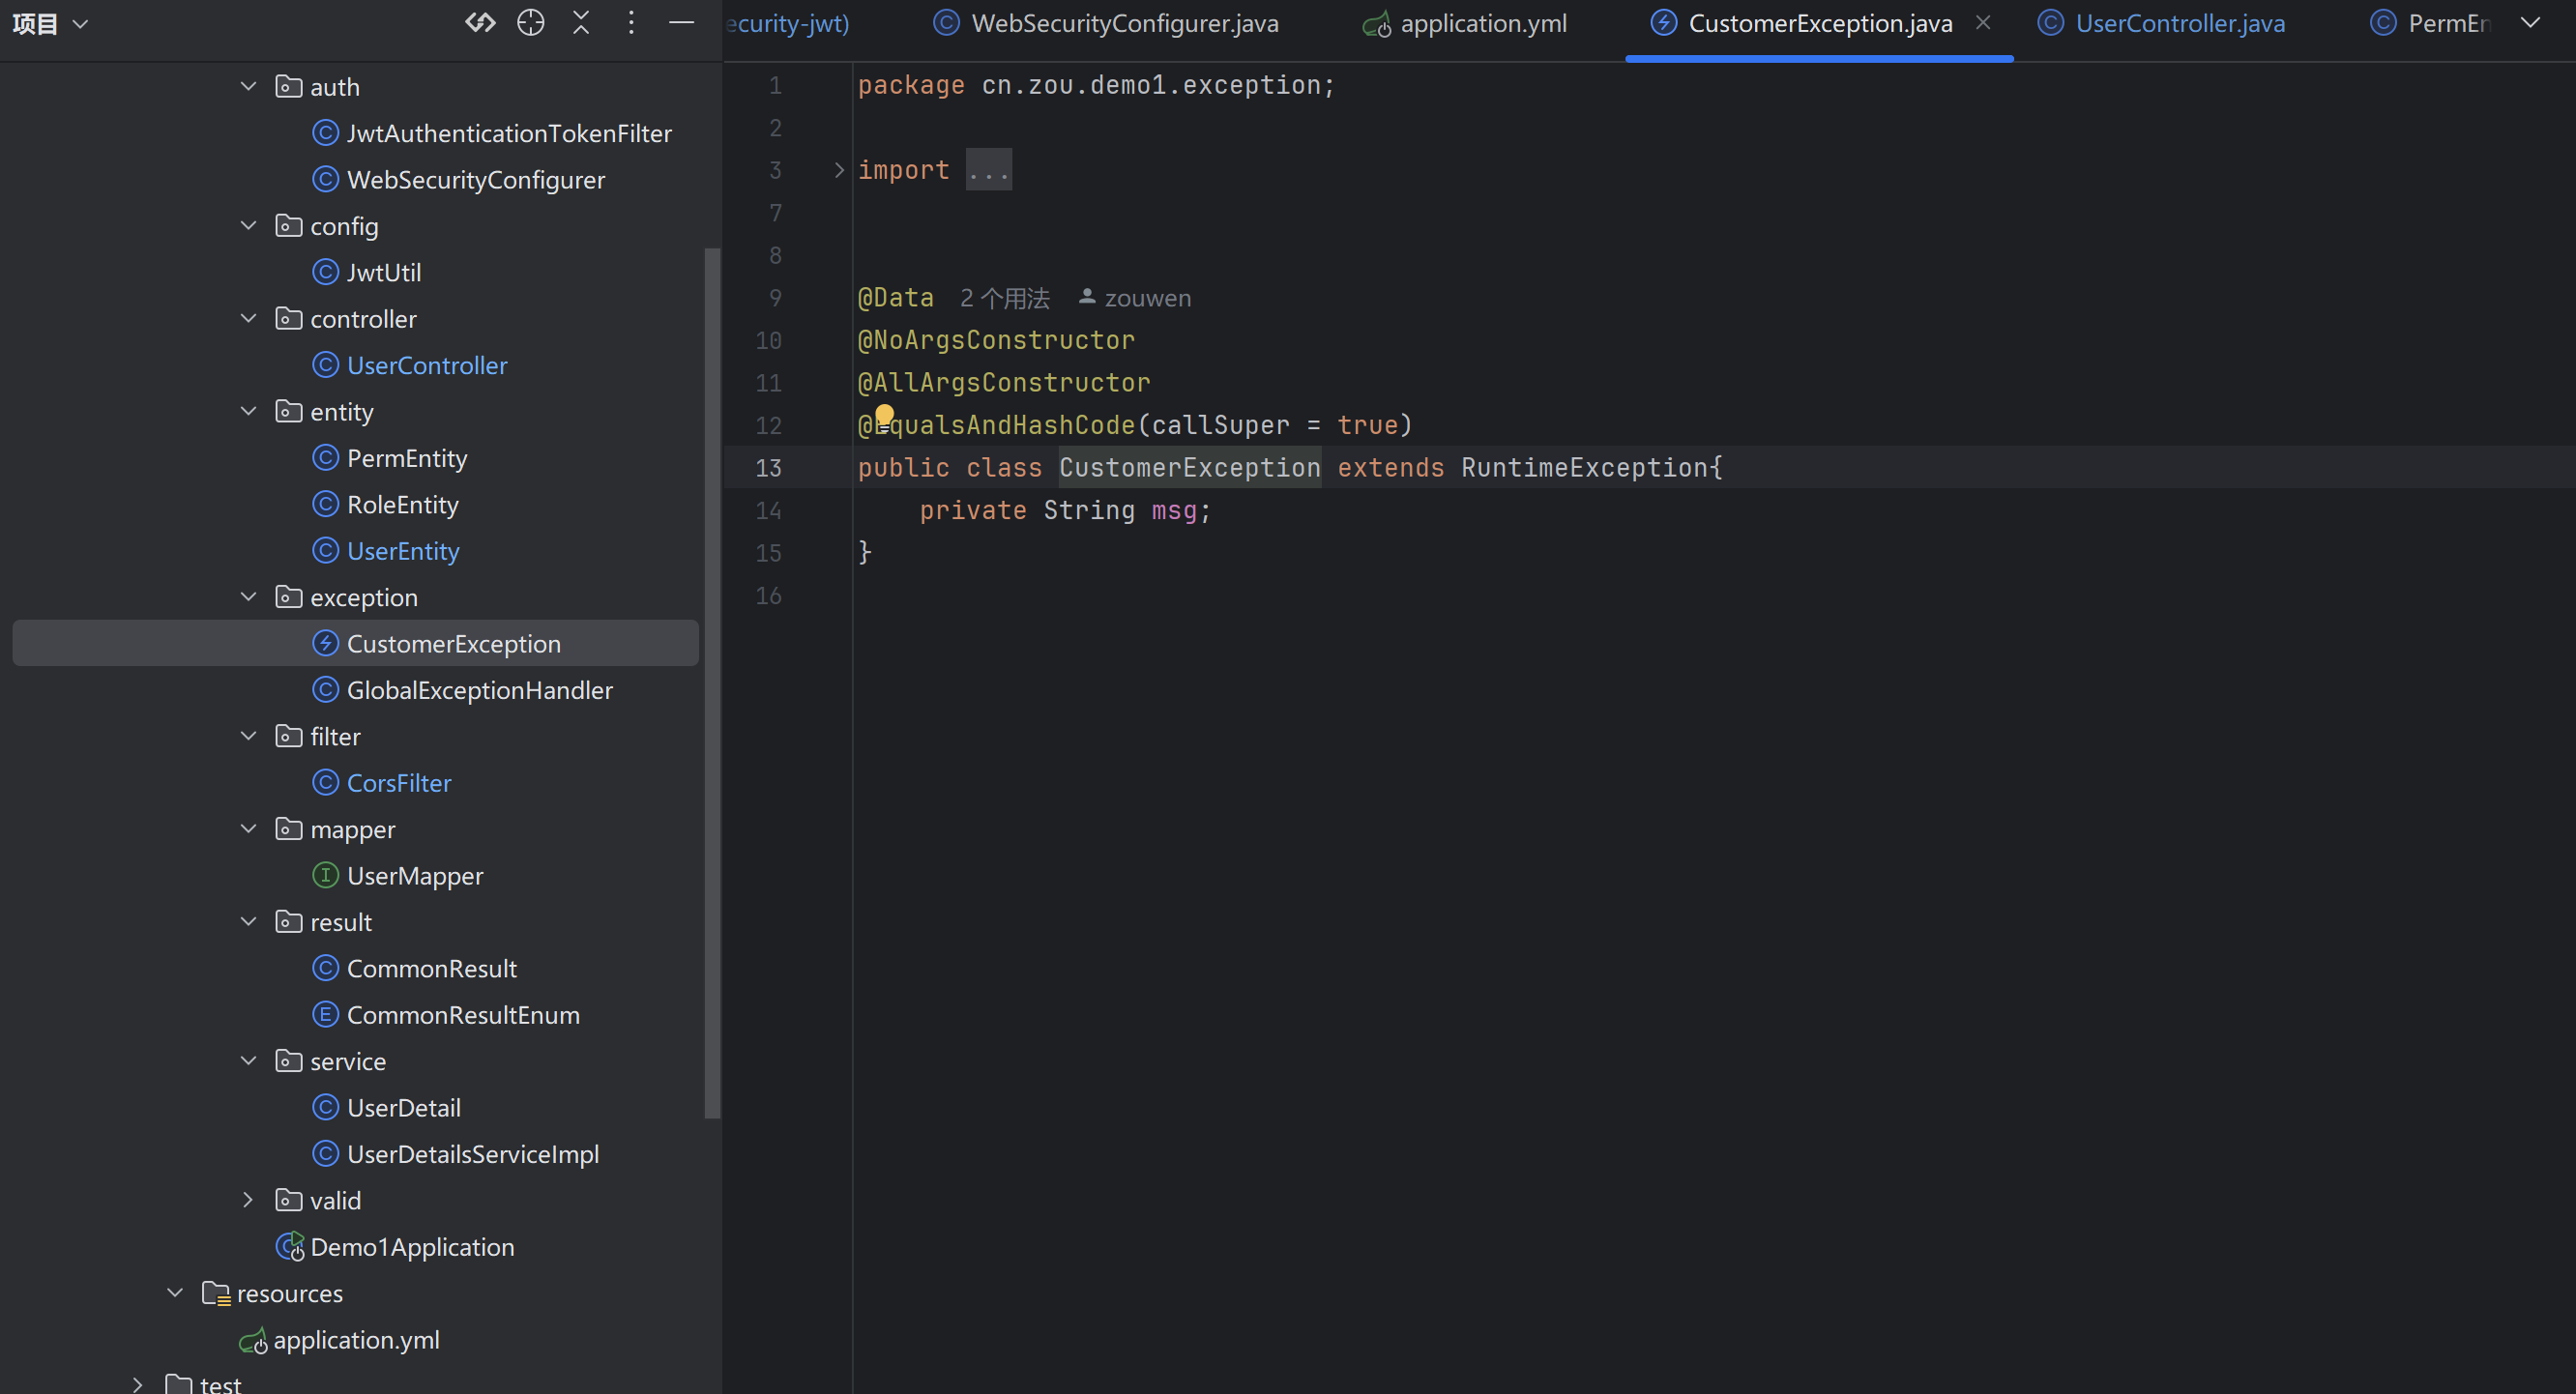Click the Demo1Application Spring Boot icon

[290, 1246]
